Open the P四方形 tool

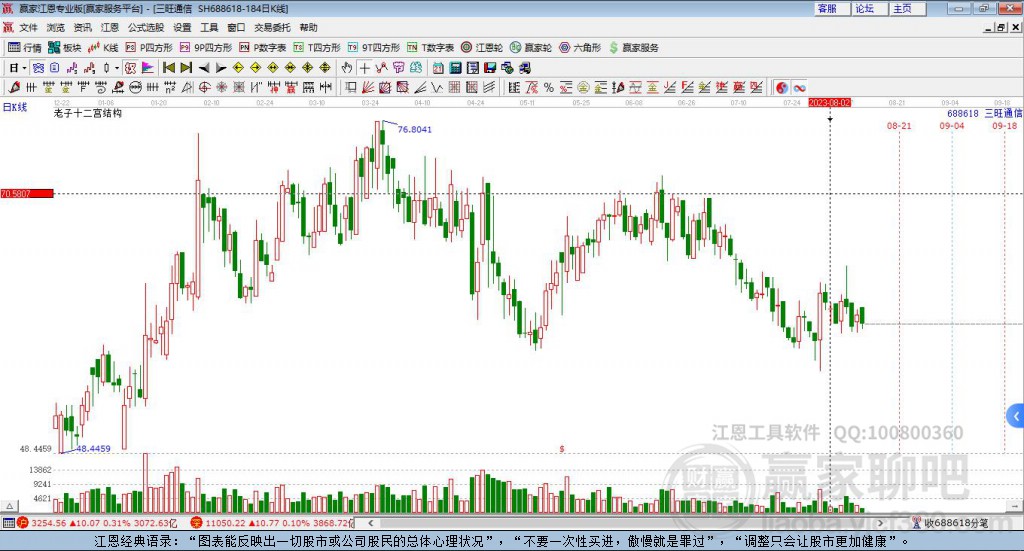(x=149, y=48)
